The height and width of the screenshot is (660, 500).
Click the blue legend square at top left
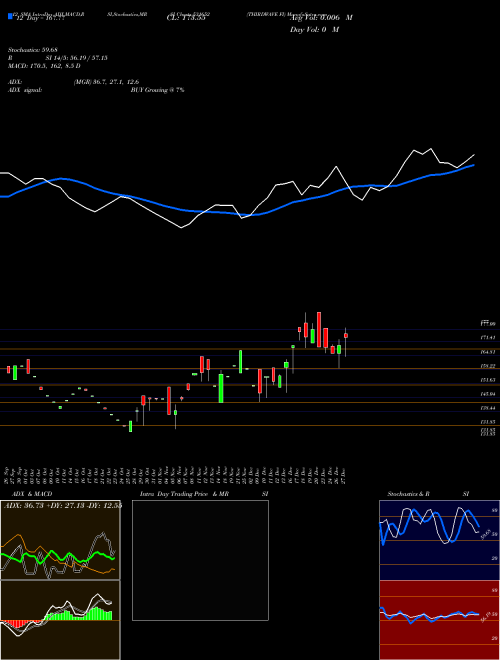[x=10, y=17]
